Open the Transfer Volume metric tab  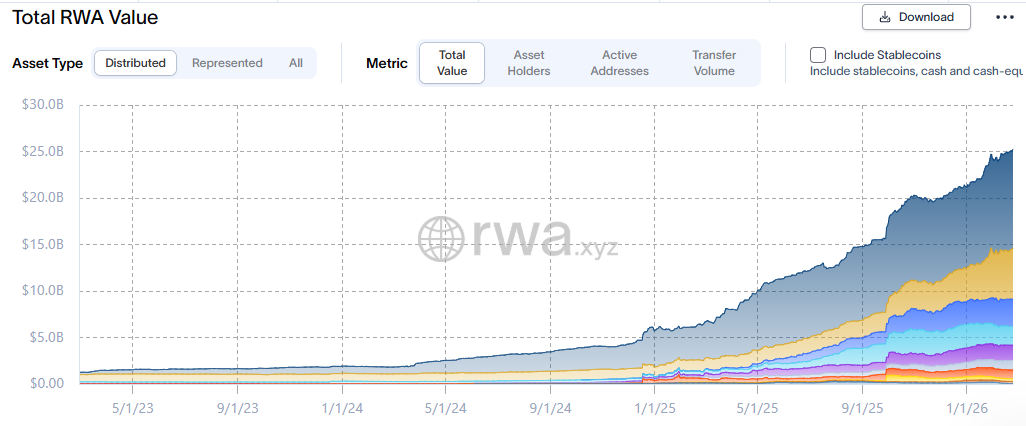(x=714, y=63)
